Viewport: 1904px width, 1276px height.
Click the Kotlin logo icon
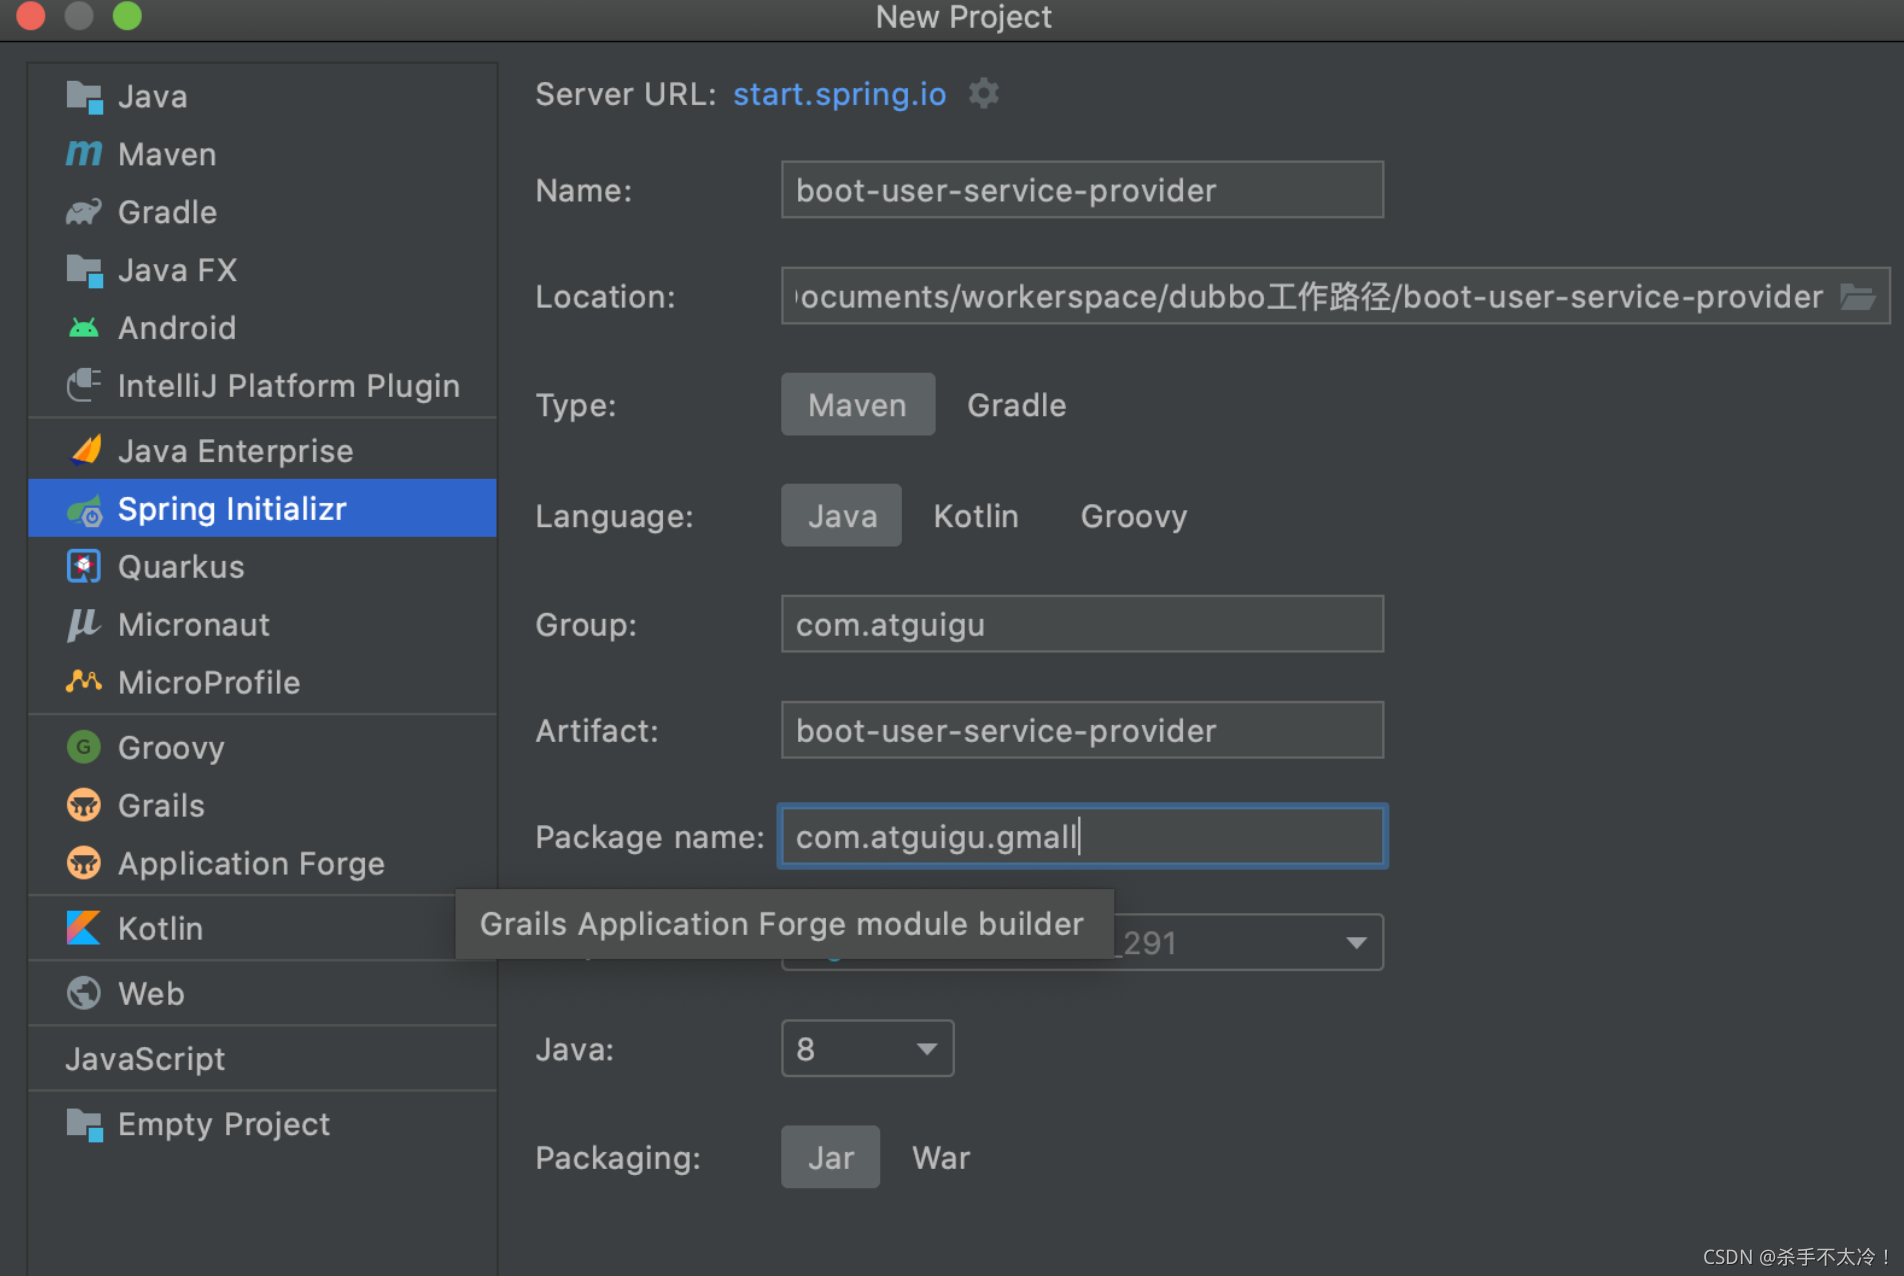point(84,928)
